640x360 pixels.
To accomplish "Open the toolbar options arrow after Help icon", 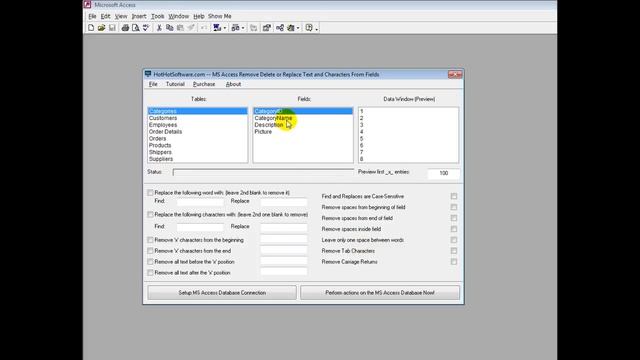I will pyautogui.click(x=317, y=29).
